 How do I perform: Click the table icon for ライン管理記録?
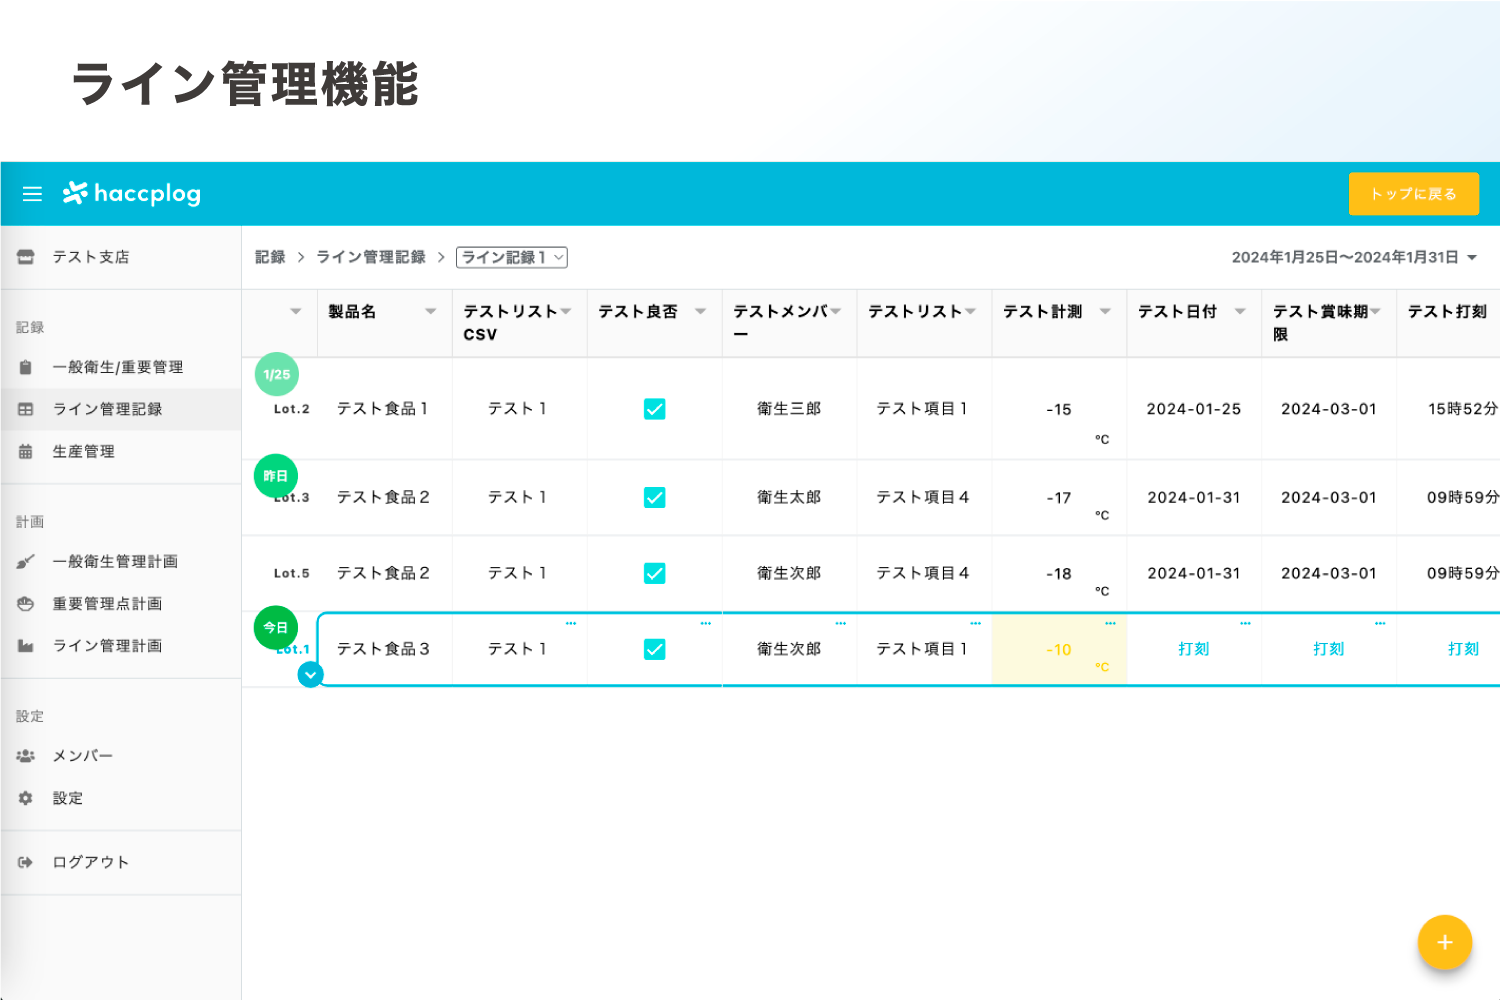(26, 409)
